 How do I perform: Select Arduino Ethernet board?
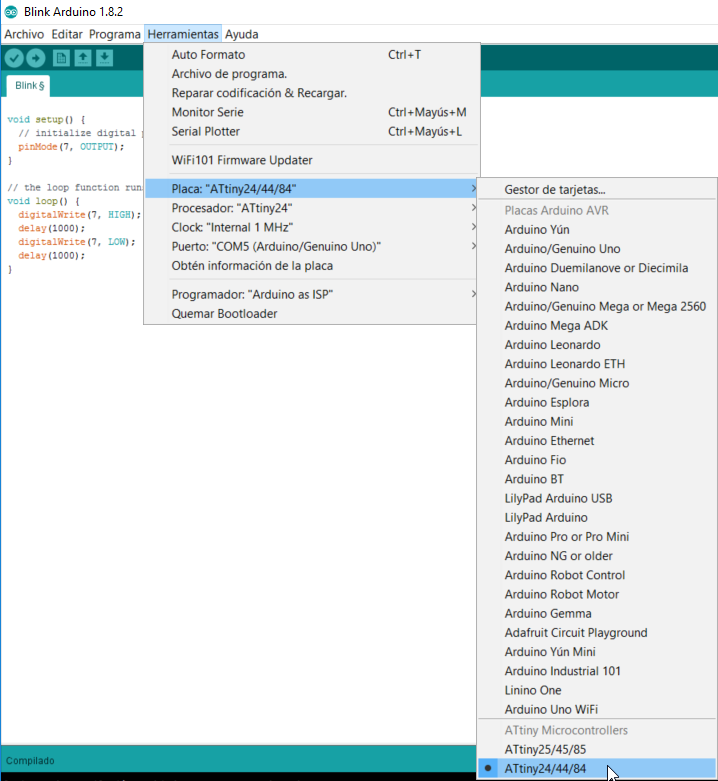pos(597,441)
